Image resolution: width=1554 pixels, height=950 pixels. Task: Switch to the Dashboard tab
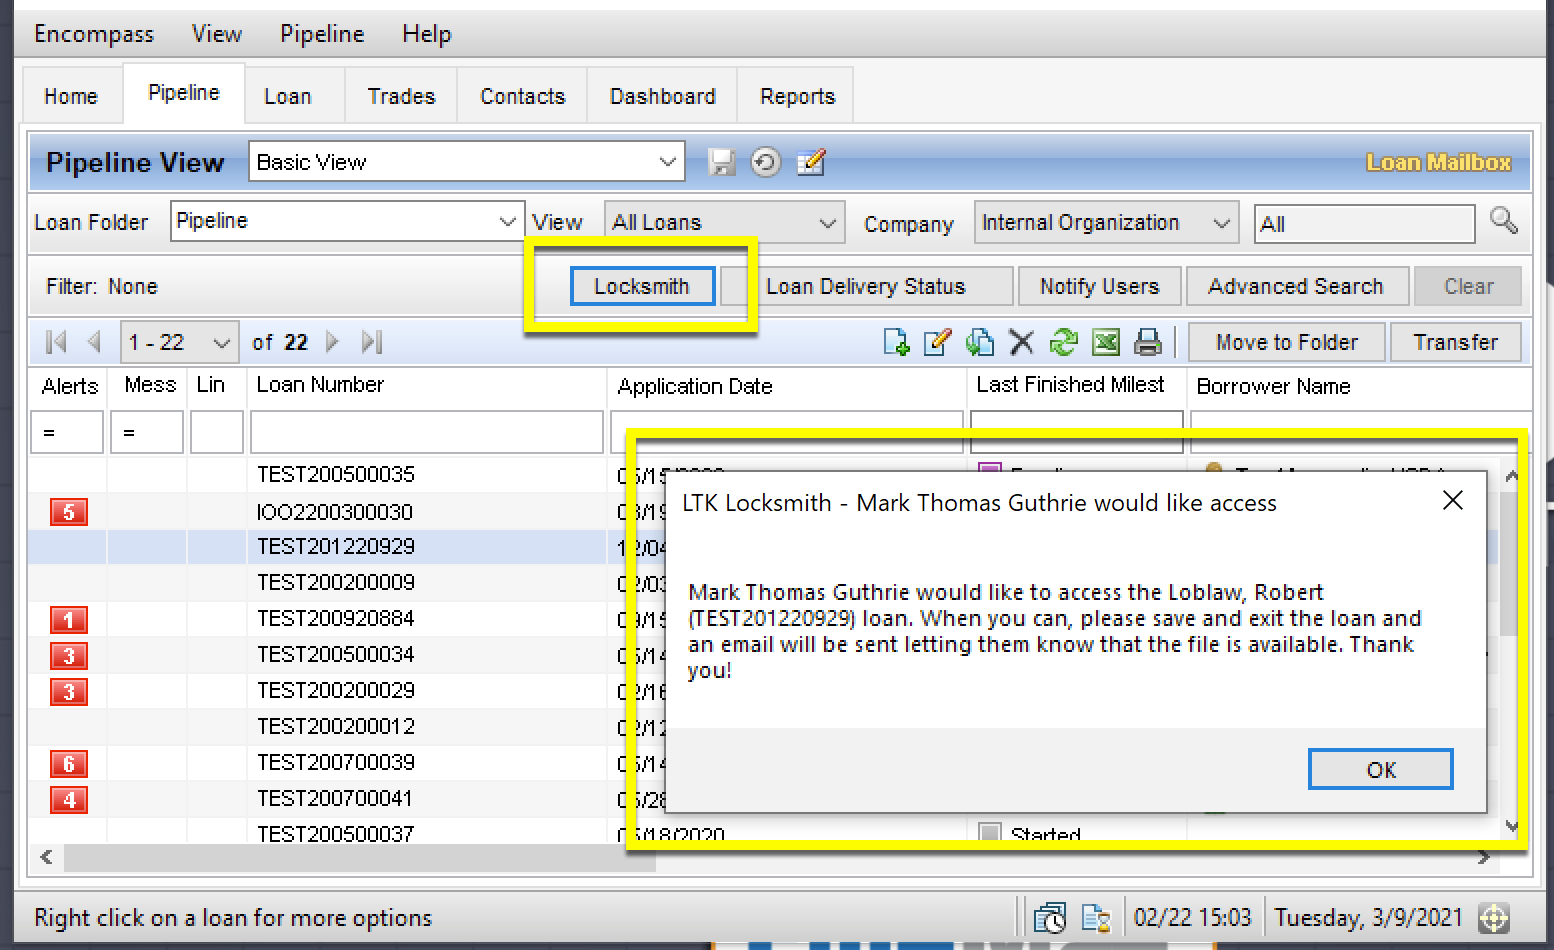pyautogui.click(x=662, y=96)
